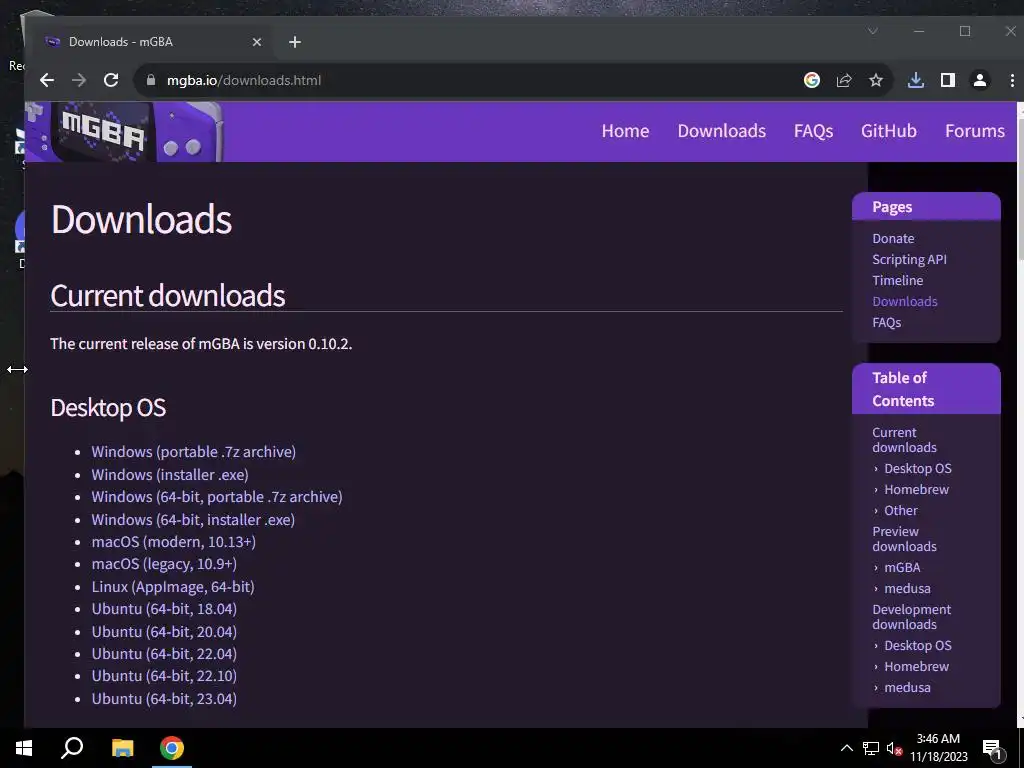Click the muted volume tray icon

(894, 748)
